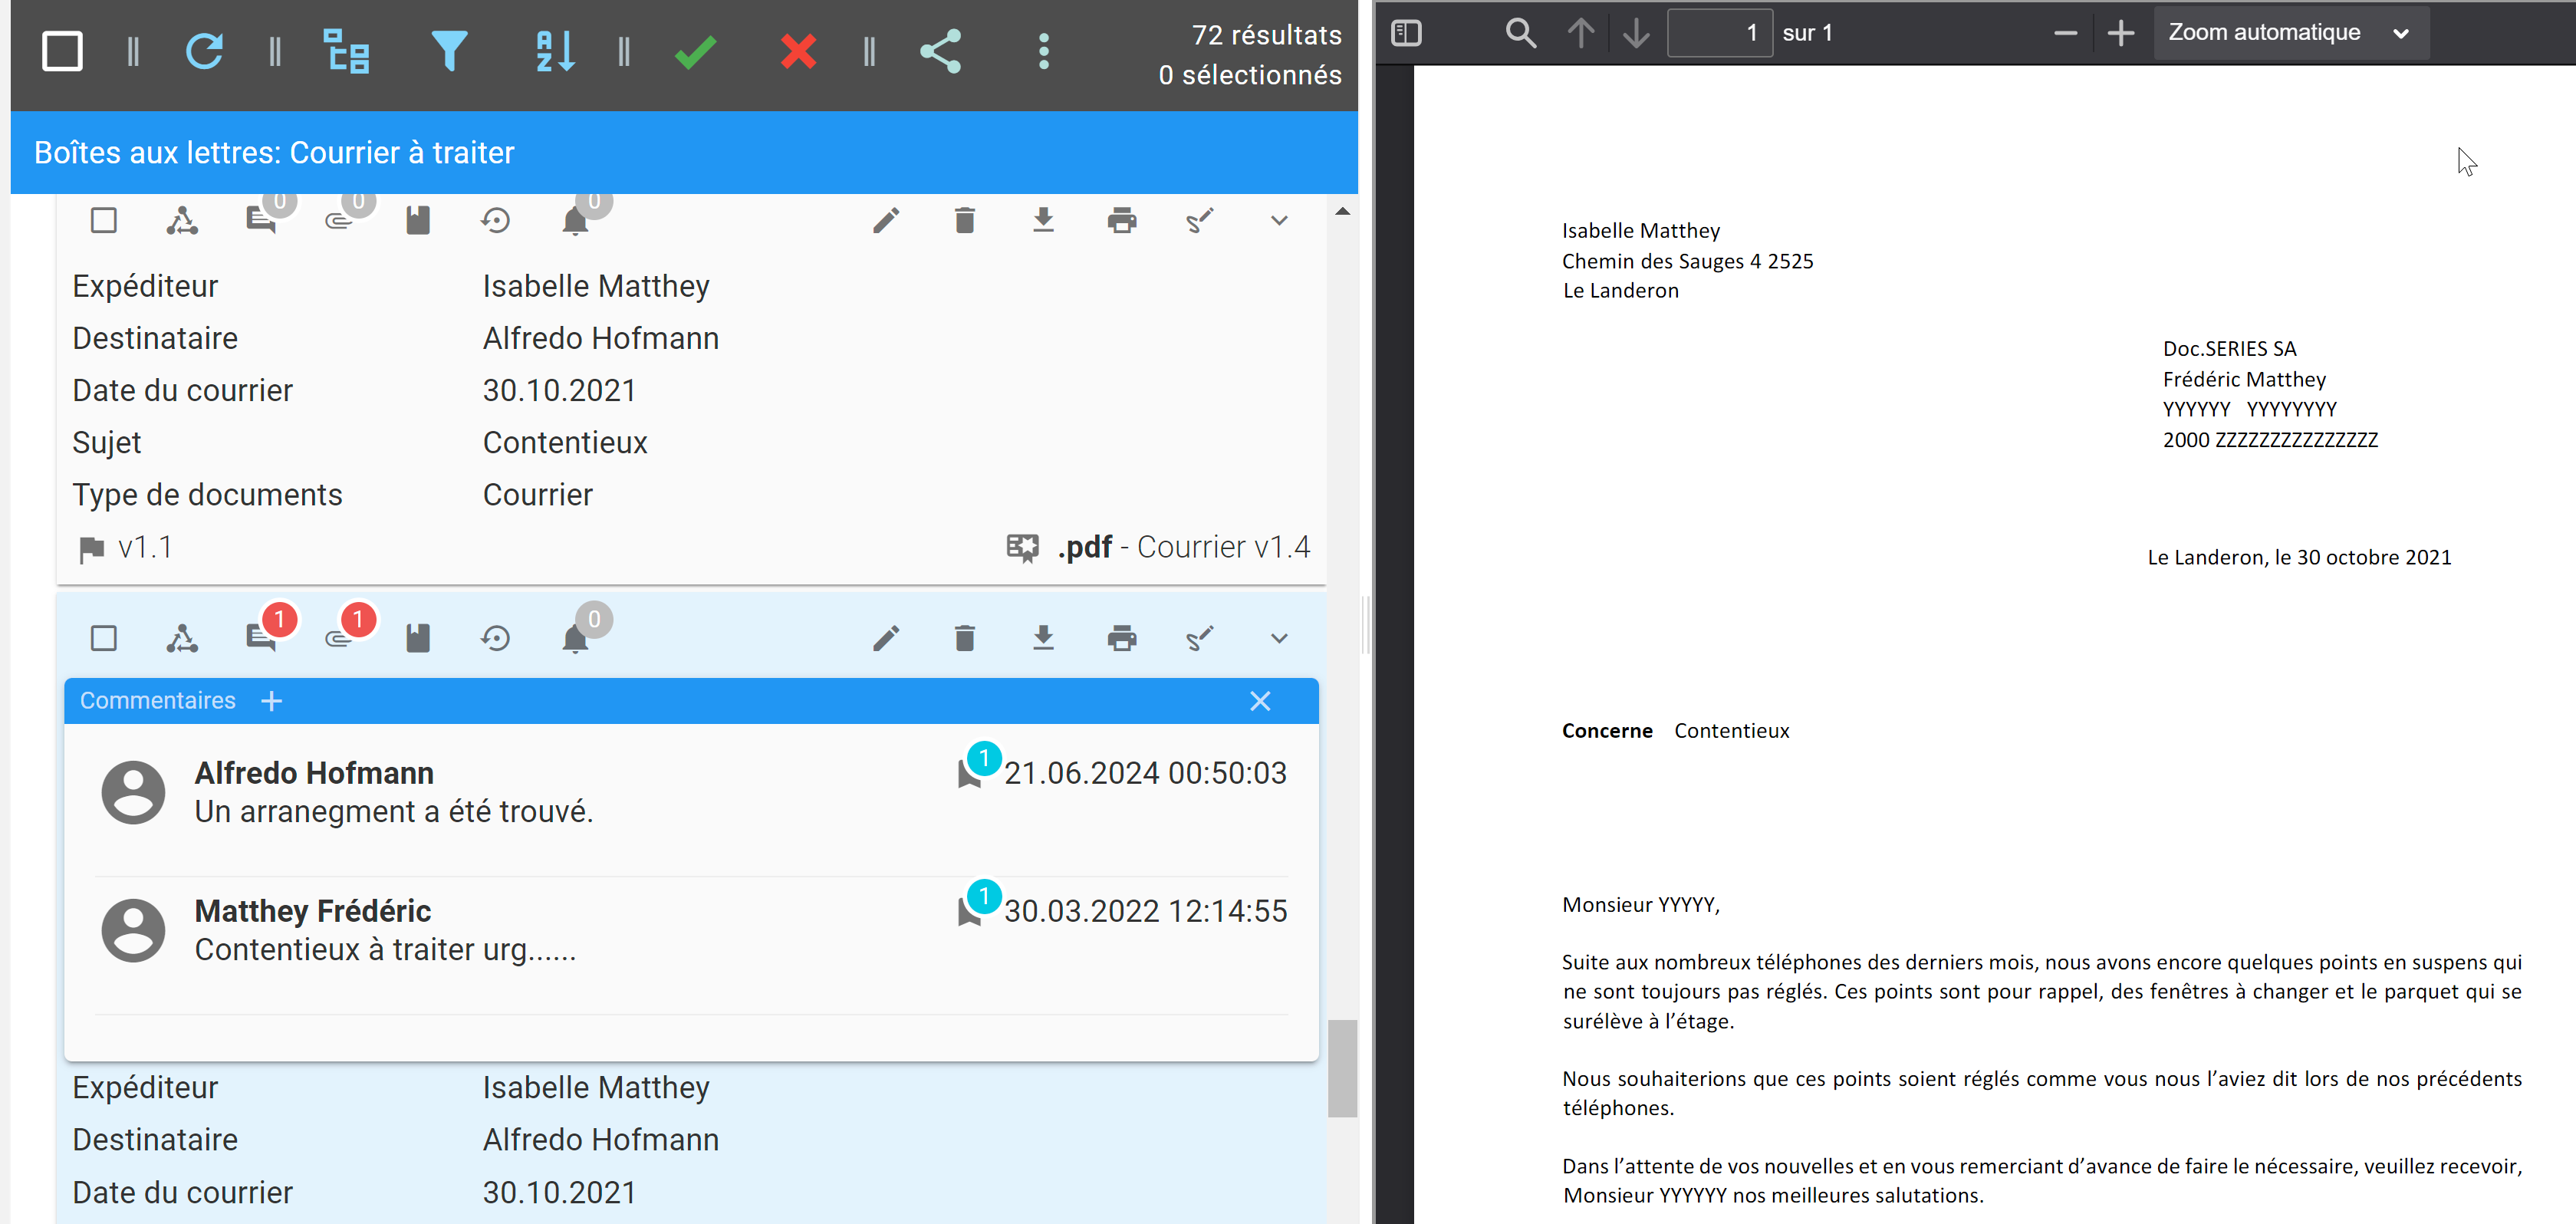
Task: Download the first document
Action: pyautogui.click(x=1043, y=220)
